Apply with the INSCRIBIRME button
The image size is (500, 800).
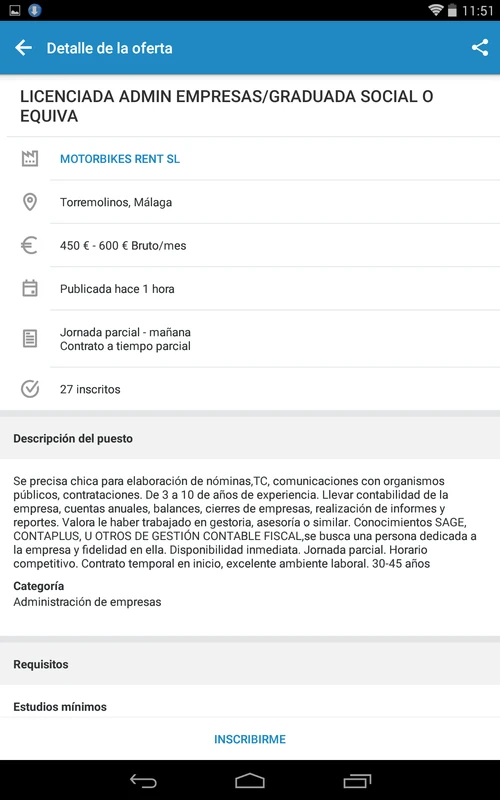click(250, 739)
